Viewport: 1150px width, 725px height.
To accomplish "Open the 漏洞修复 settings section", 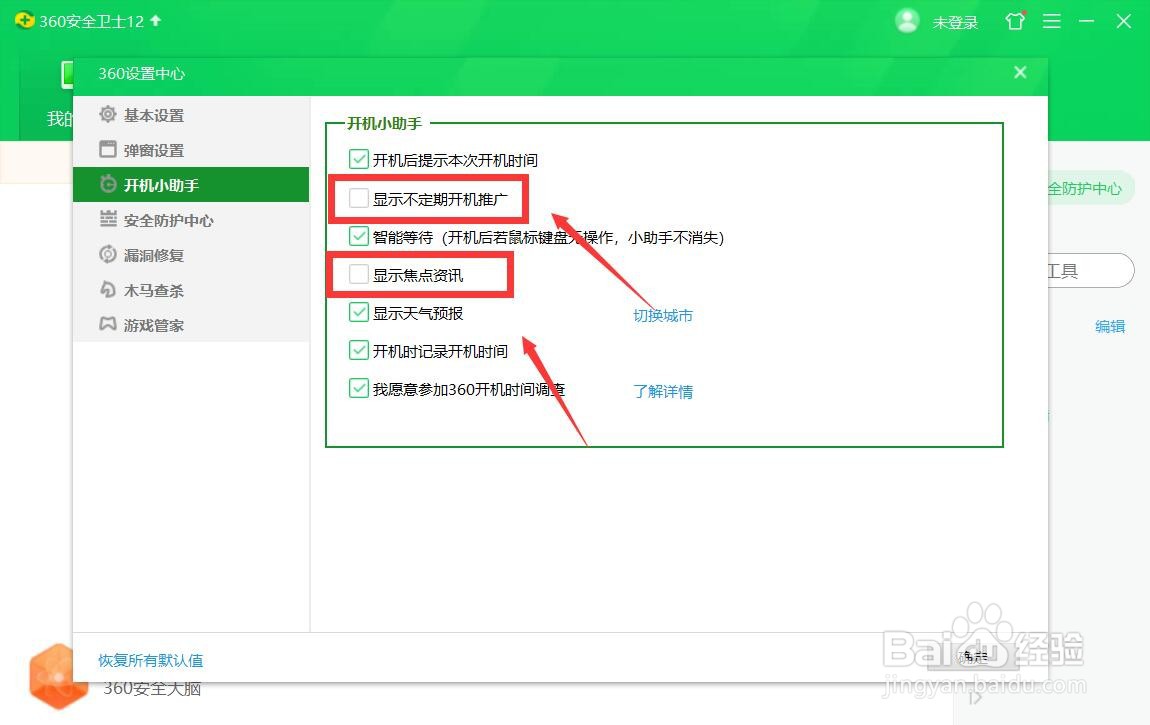I will (191, 255).
